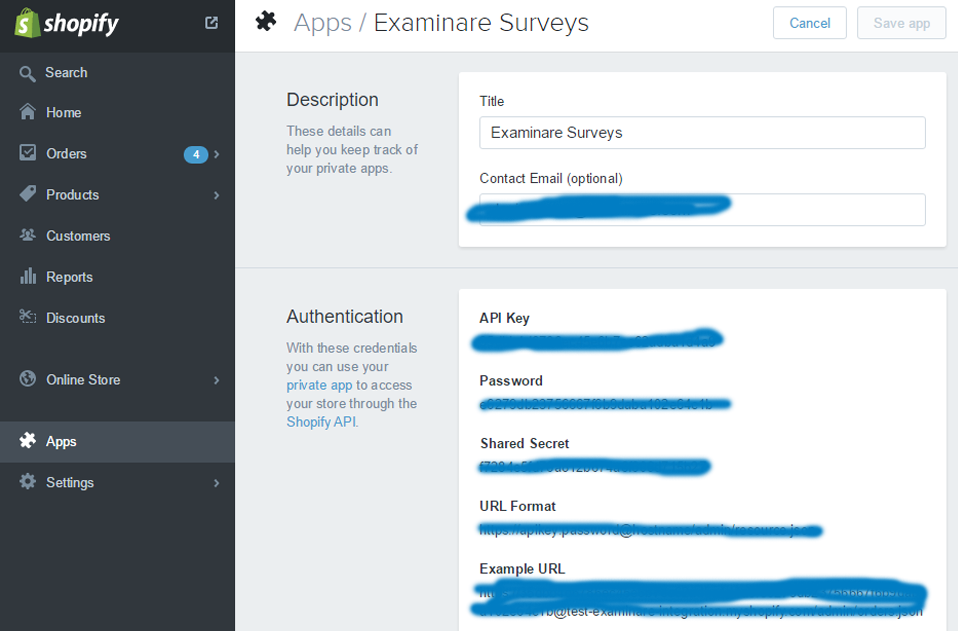Click the Products tag icon
Viewport: 958px width, 631px height.
(27, 194)
